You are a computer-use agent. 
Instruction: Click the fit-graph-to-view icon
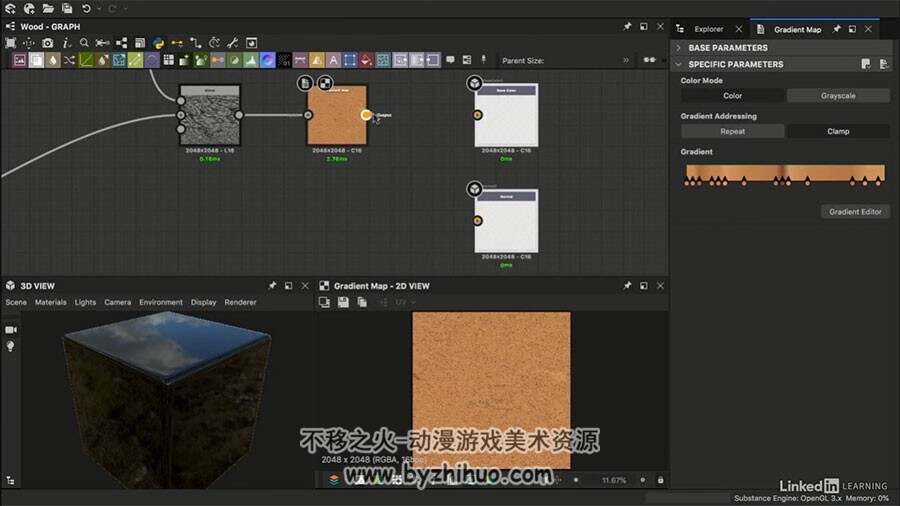click(x=11, y=43)
